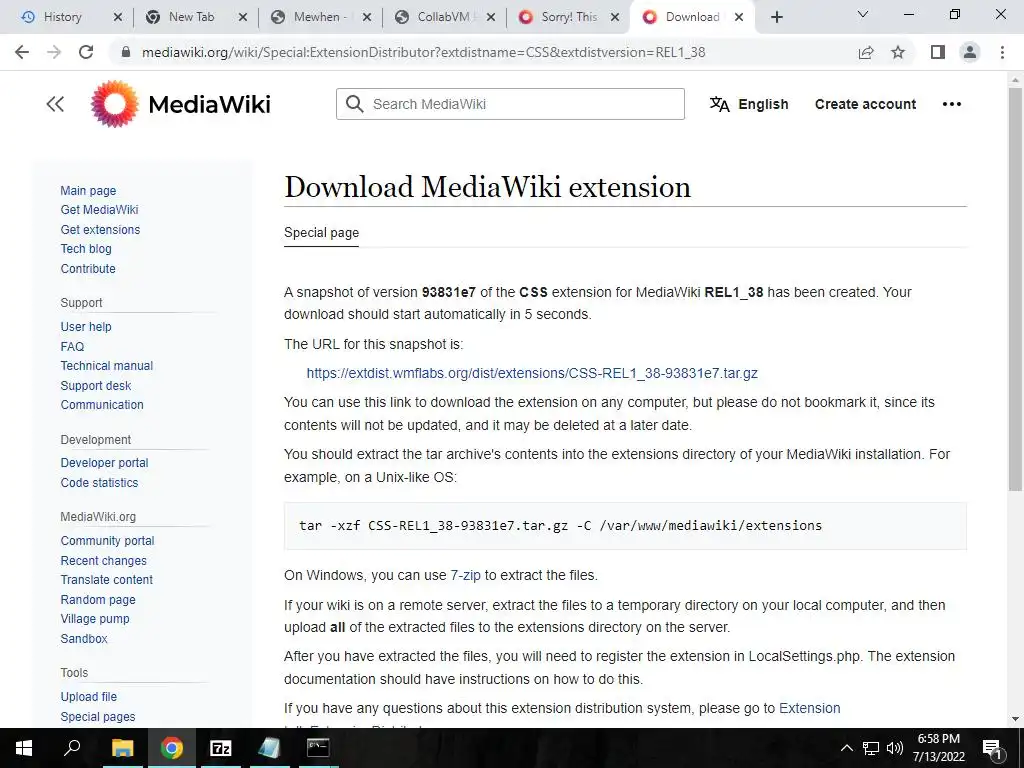
Task: Collapse MediaWiki sidebar with double-chevron
Action: coord(56,104)
